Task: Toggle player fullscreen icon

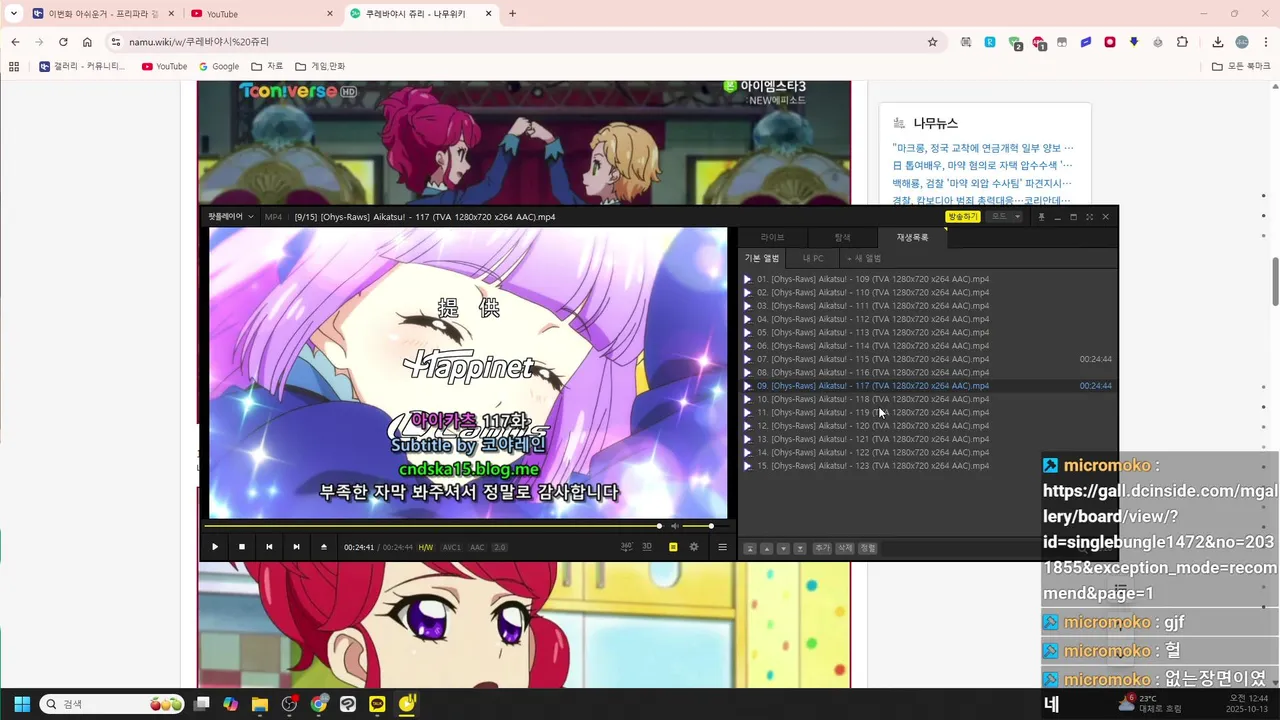Action: click(1089, 217)
